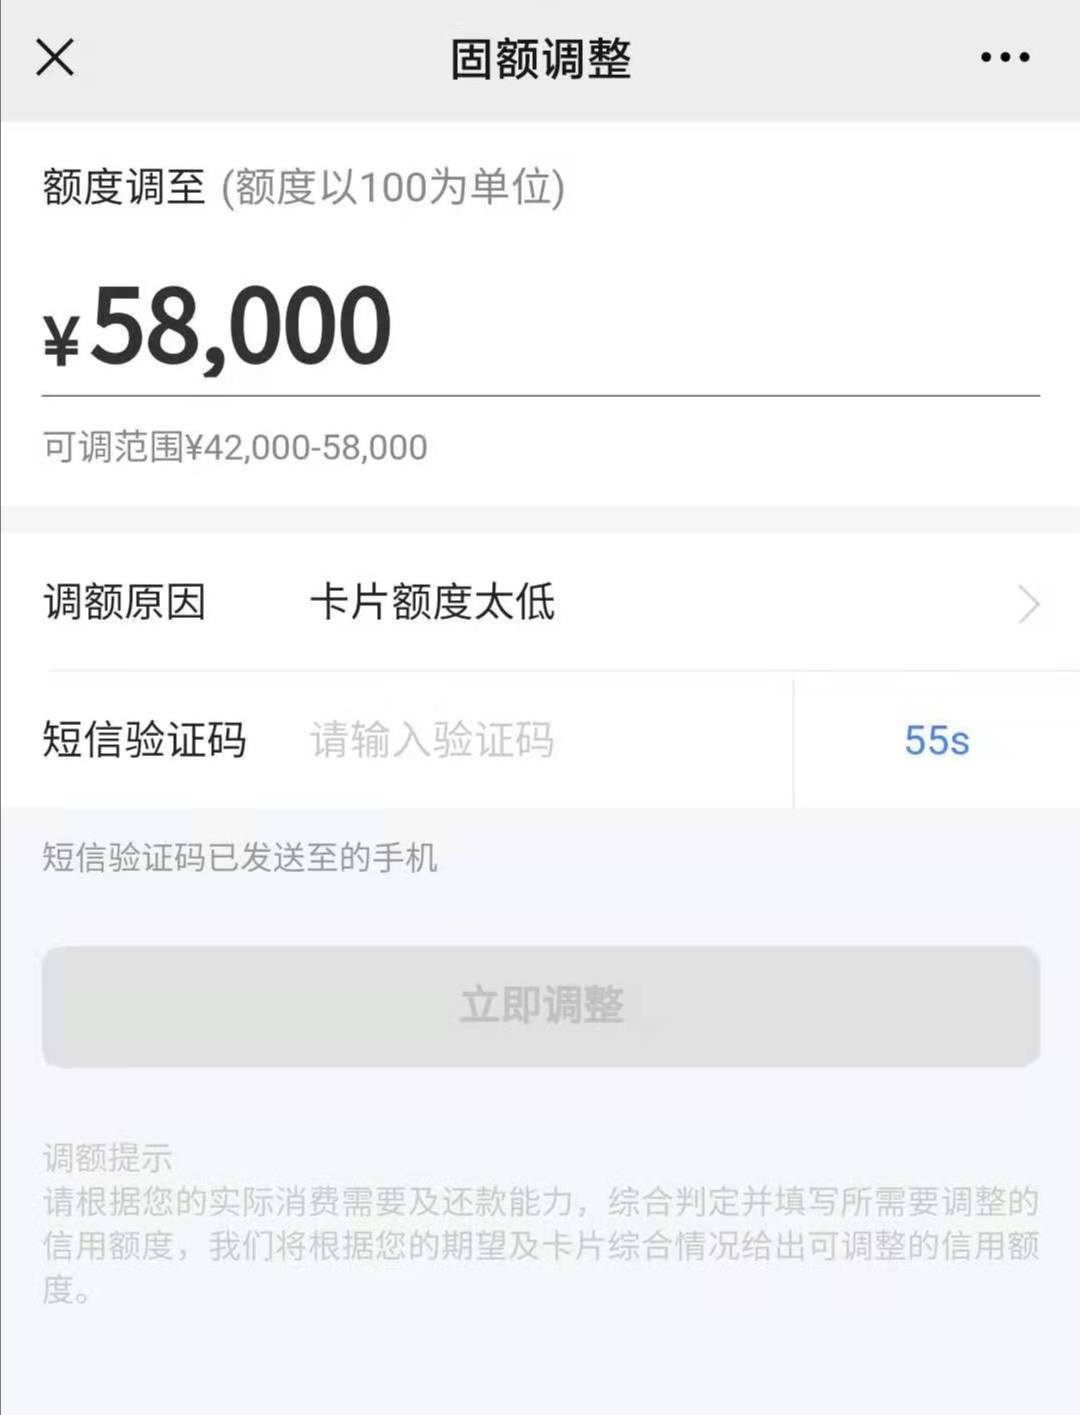The height and width of the screenshot is (1415, 1080).
Task: Close the 固额调整 page with the X icon
Action: click(55, 57)
